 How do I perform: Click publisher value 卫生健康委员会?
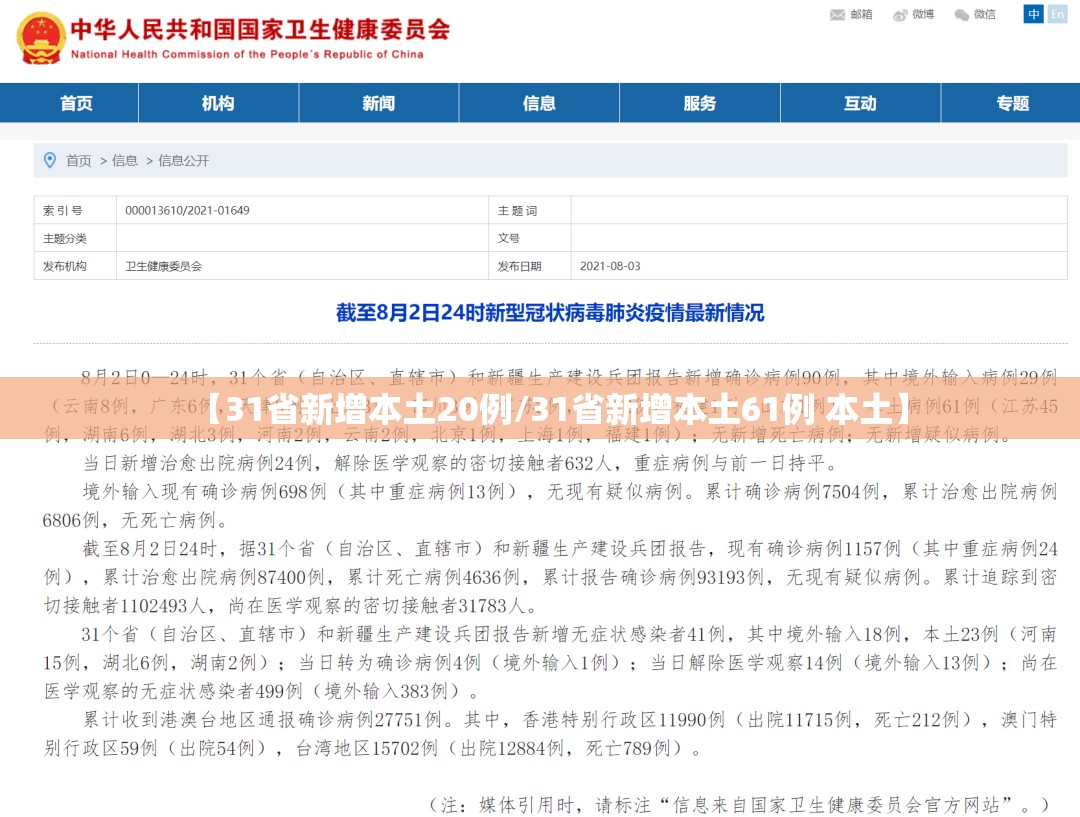coord(163,266)
